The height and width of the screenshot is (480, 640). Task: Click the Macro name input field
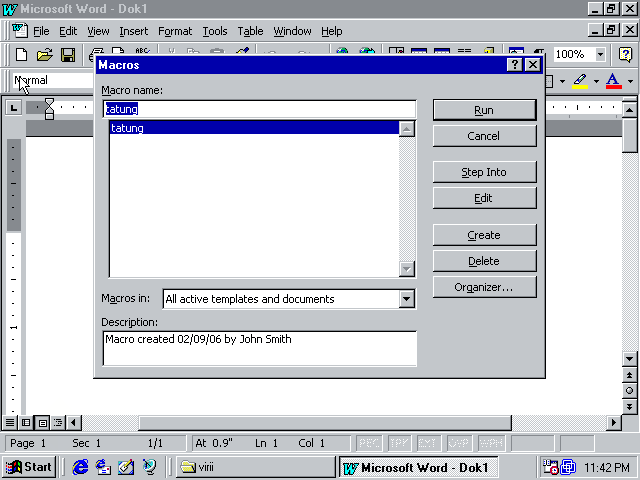tap(260, 109)
